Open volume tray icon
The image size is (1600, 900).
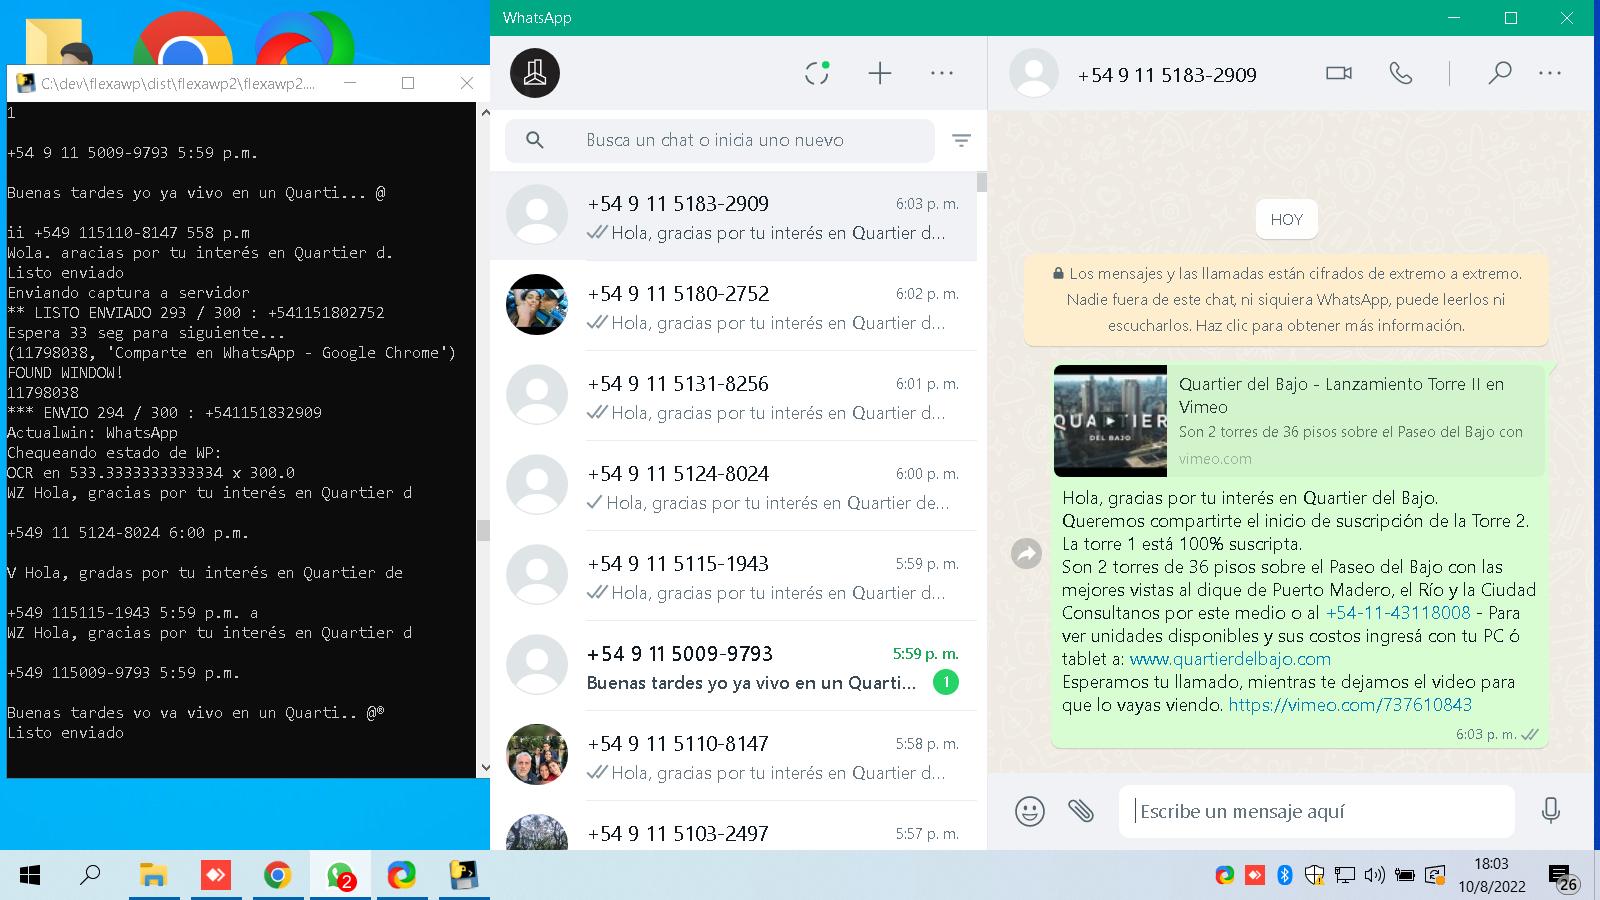tap(1375, 875)
